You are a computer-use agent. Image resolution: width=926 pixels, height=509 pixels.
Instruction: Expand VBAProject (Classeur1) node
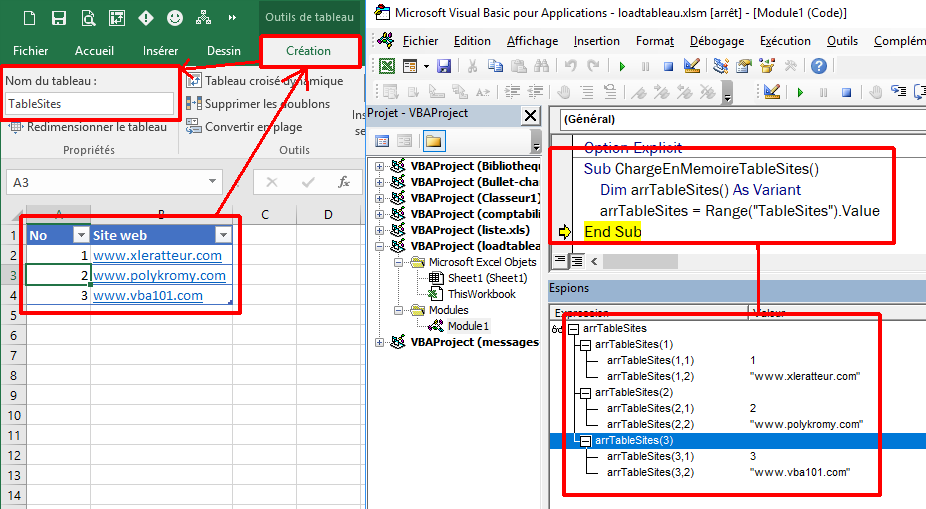380,198
